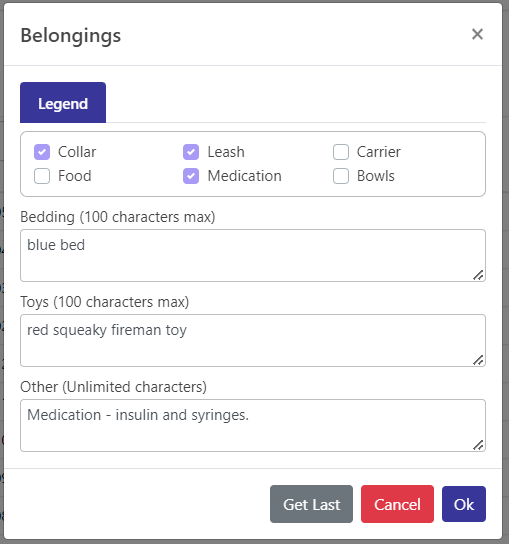Confirm with the Ok button
Image resolution: width=509 pixels, height=544 pixels.
pyautogui.click(x=464, y=504)
